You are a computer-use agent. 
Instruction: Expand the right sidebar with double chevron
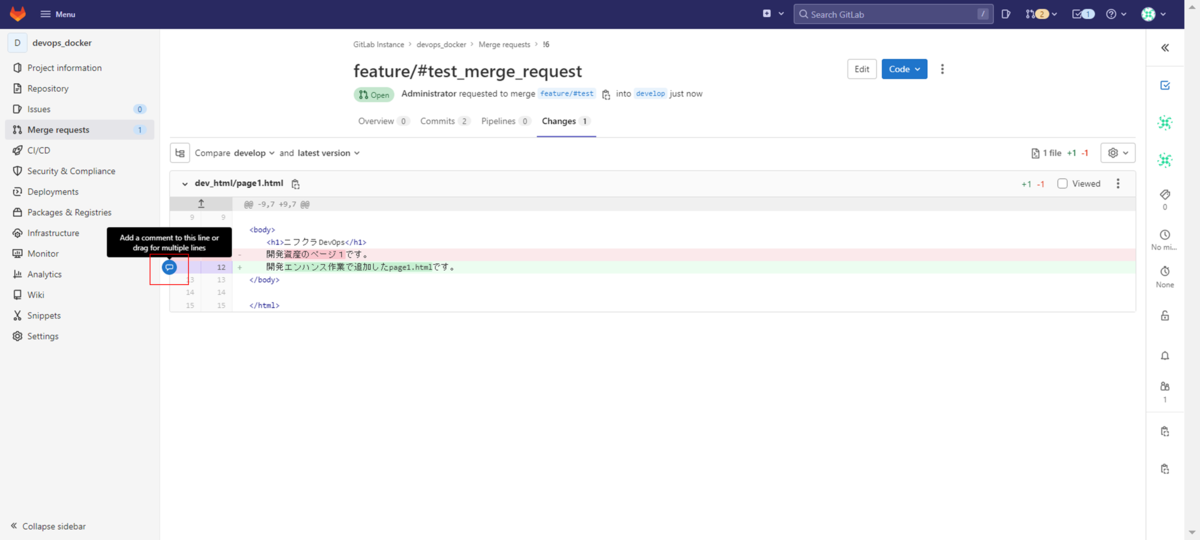coord(1165,48)
